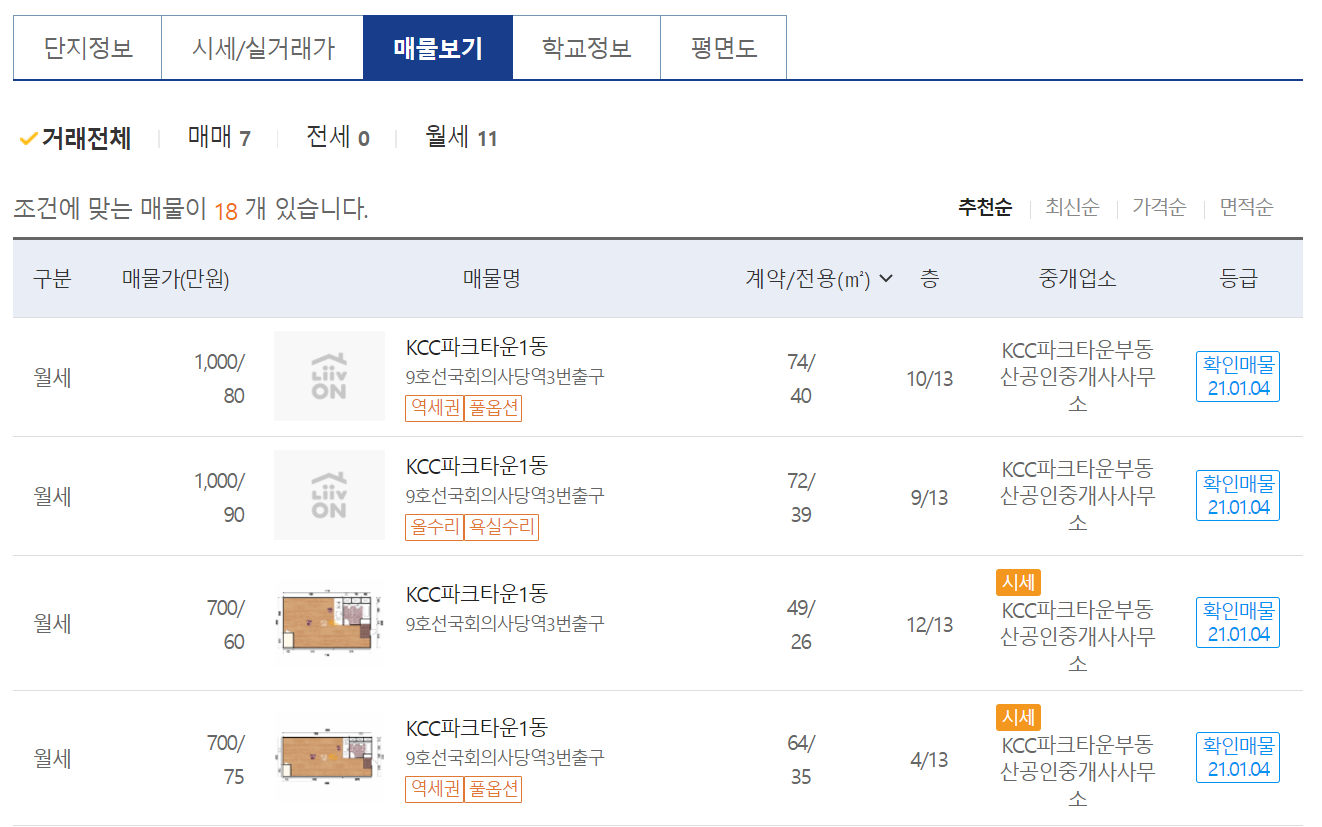This screenshot has width=1322, height=827.
Task: Click the 욕실수리 tag on the 1,000/90 listing
Action: [x=501, y=527]
